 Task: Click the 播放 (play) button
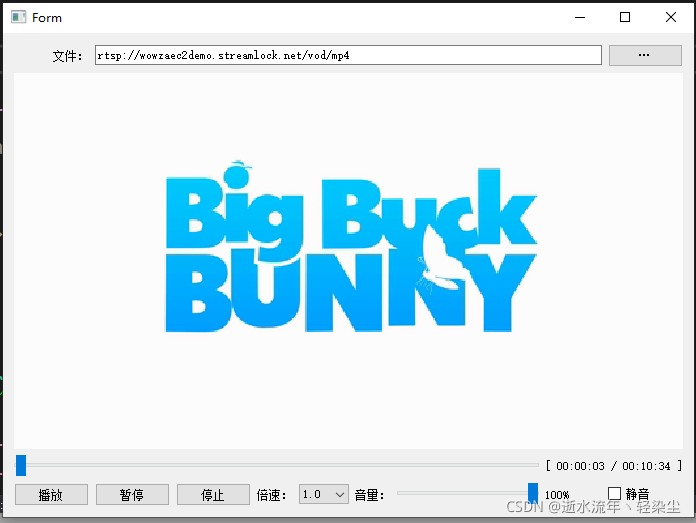point(51,495)
